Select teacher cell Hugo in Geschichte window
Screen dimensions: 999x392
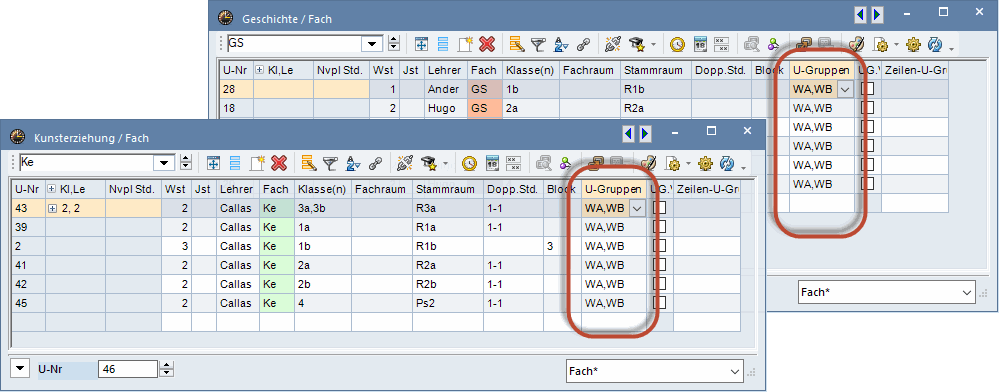pos(446,108)
